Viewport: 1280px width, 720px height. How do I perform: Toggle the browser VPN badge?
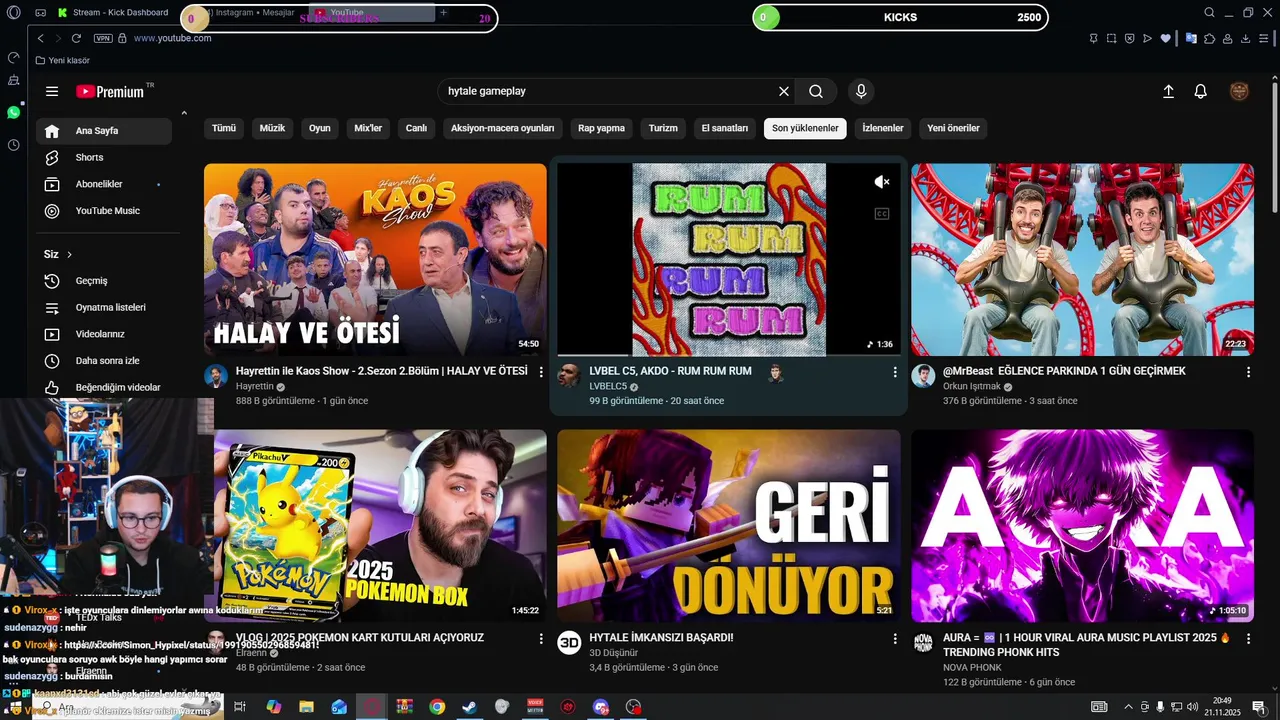pos(103,38)
